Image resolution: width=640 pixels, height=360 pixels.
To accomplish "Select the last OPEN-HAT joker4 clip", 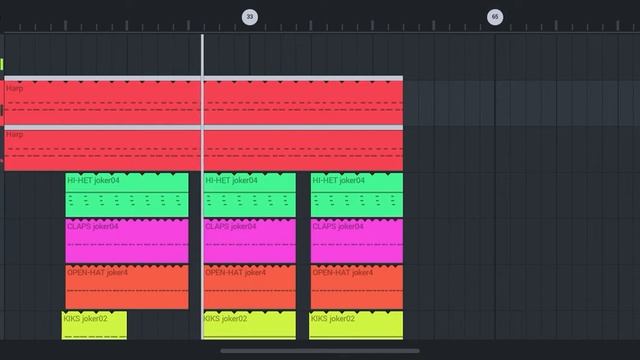I will click(357, 287).
